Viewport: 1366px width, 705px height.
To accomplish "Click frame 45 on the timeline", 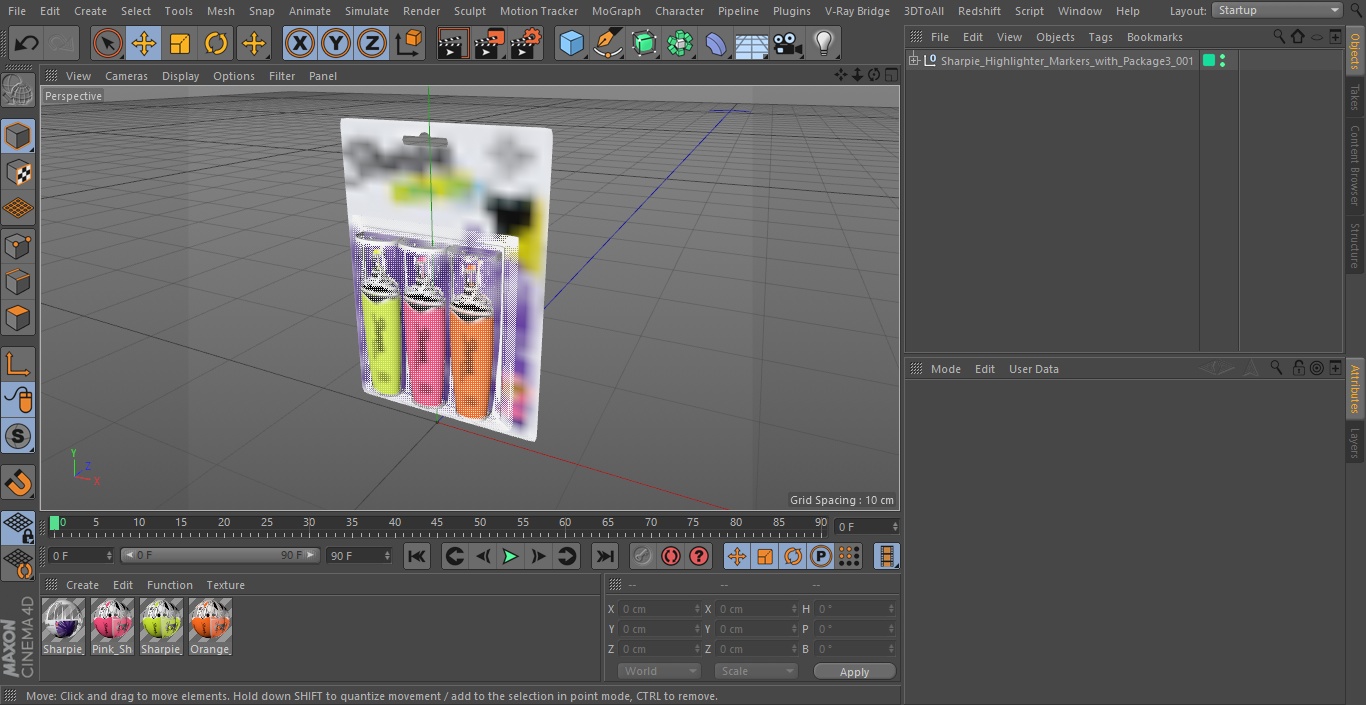I will click(437, 523).
